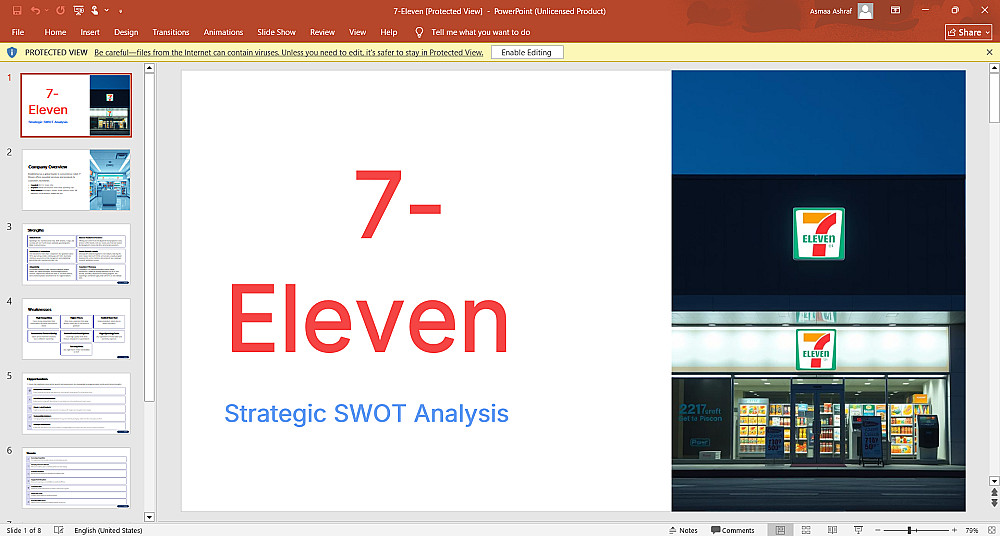
Task: Click zoom in plus button
Action: click(x=953, y=530)
